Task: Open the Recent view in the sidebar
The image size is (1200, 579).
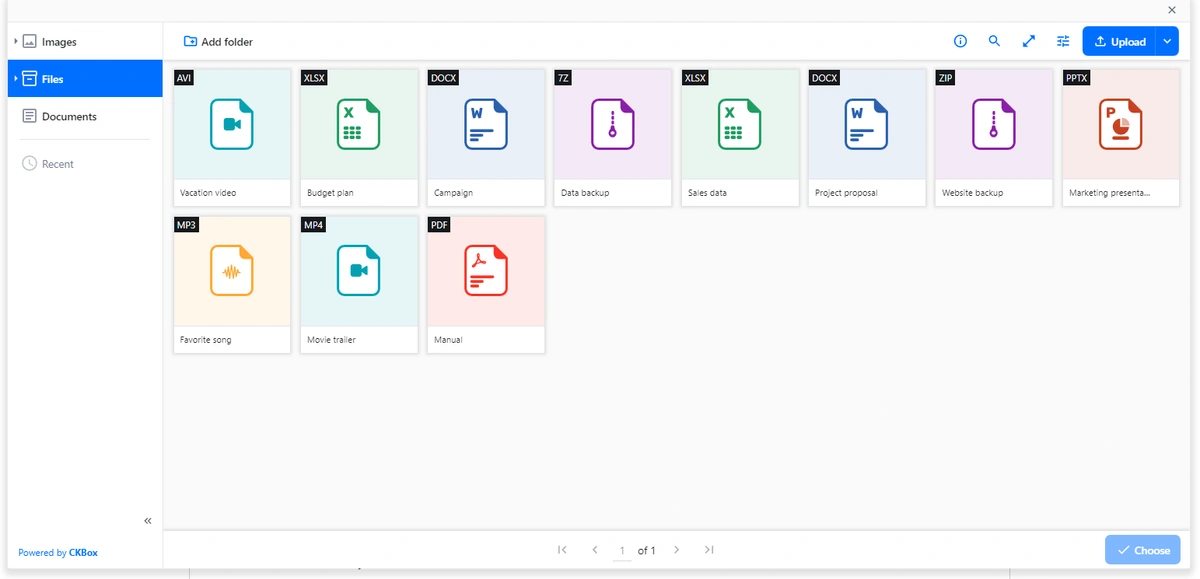Action: [57, 164]
